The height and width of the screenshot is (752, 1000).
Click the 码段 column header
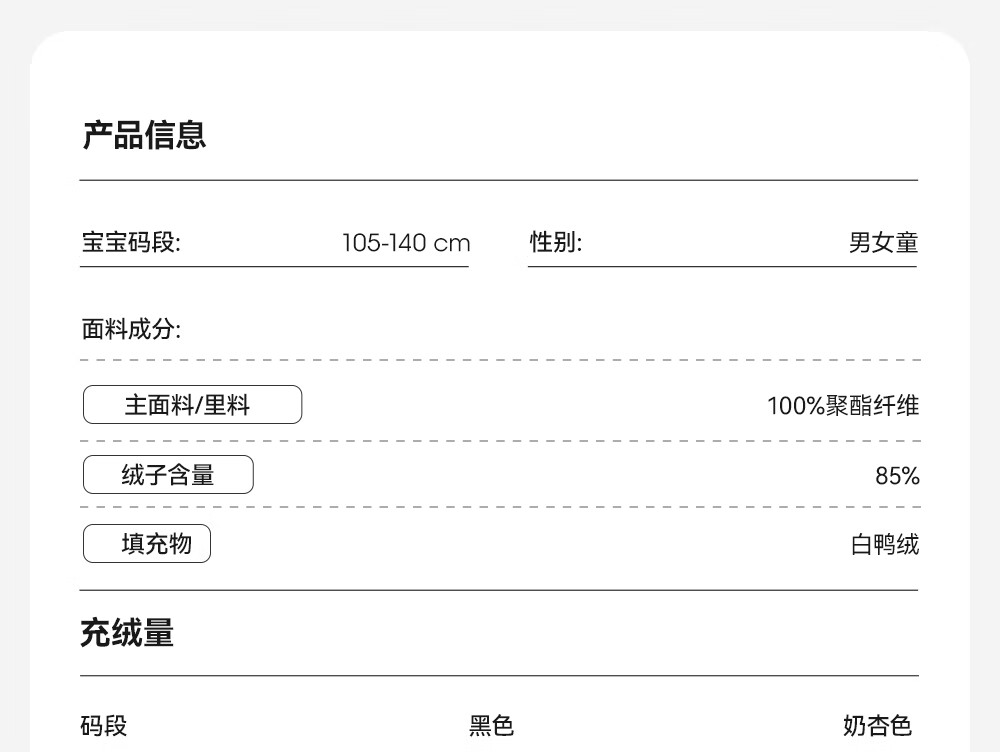pos(104,726)
